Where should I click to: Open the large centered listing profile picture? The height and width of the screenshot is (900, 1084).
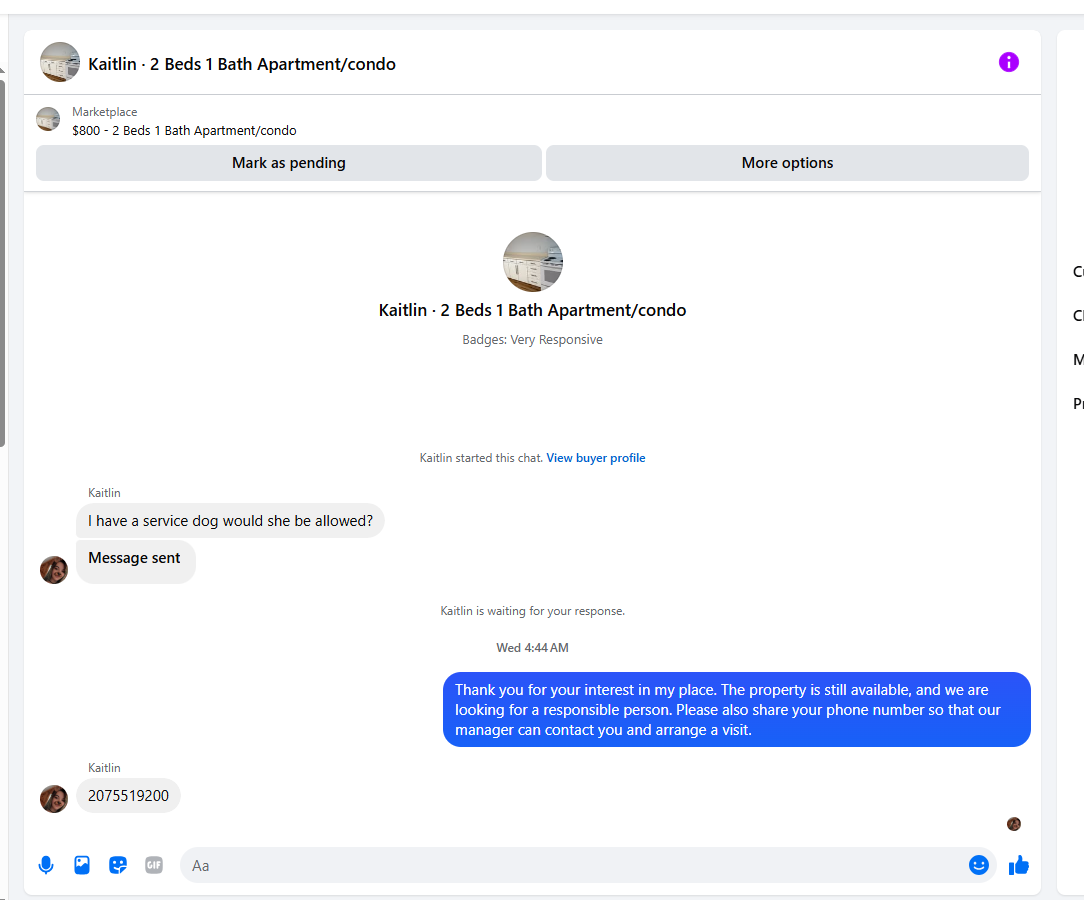pos(532,262)
